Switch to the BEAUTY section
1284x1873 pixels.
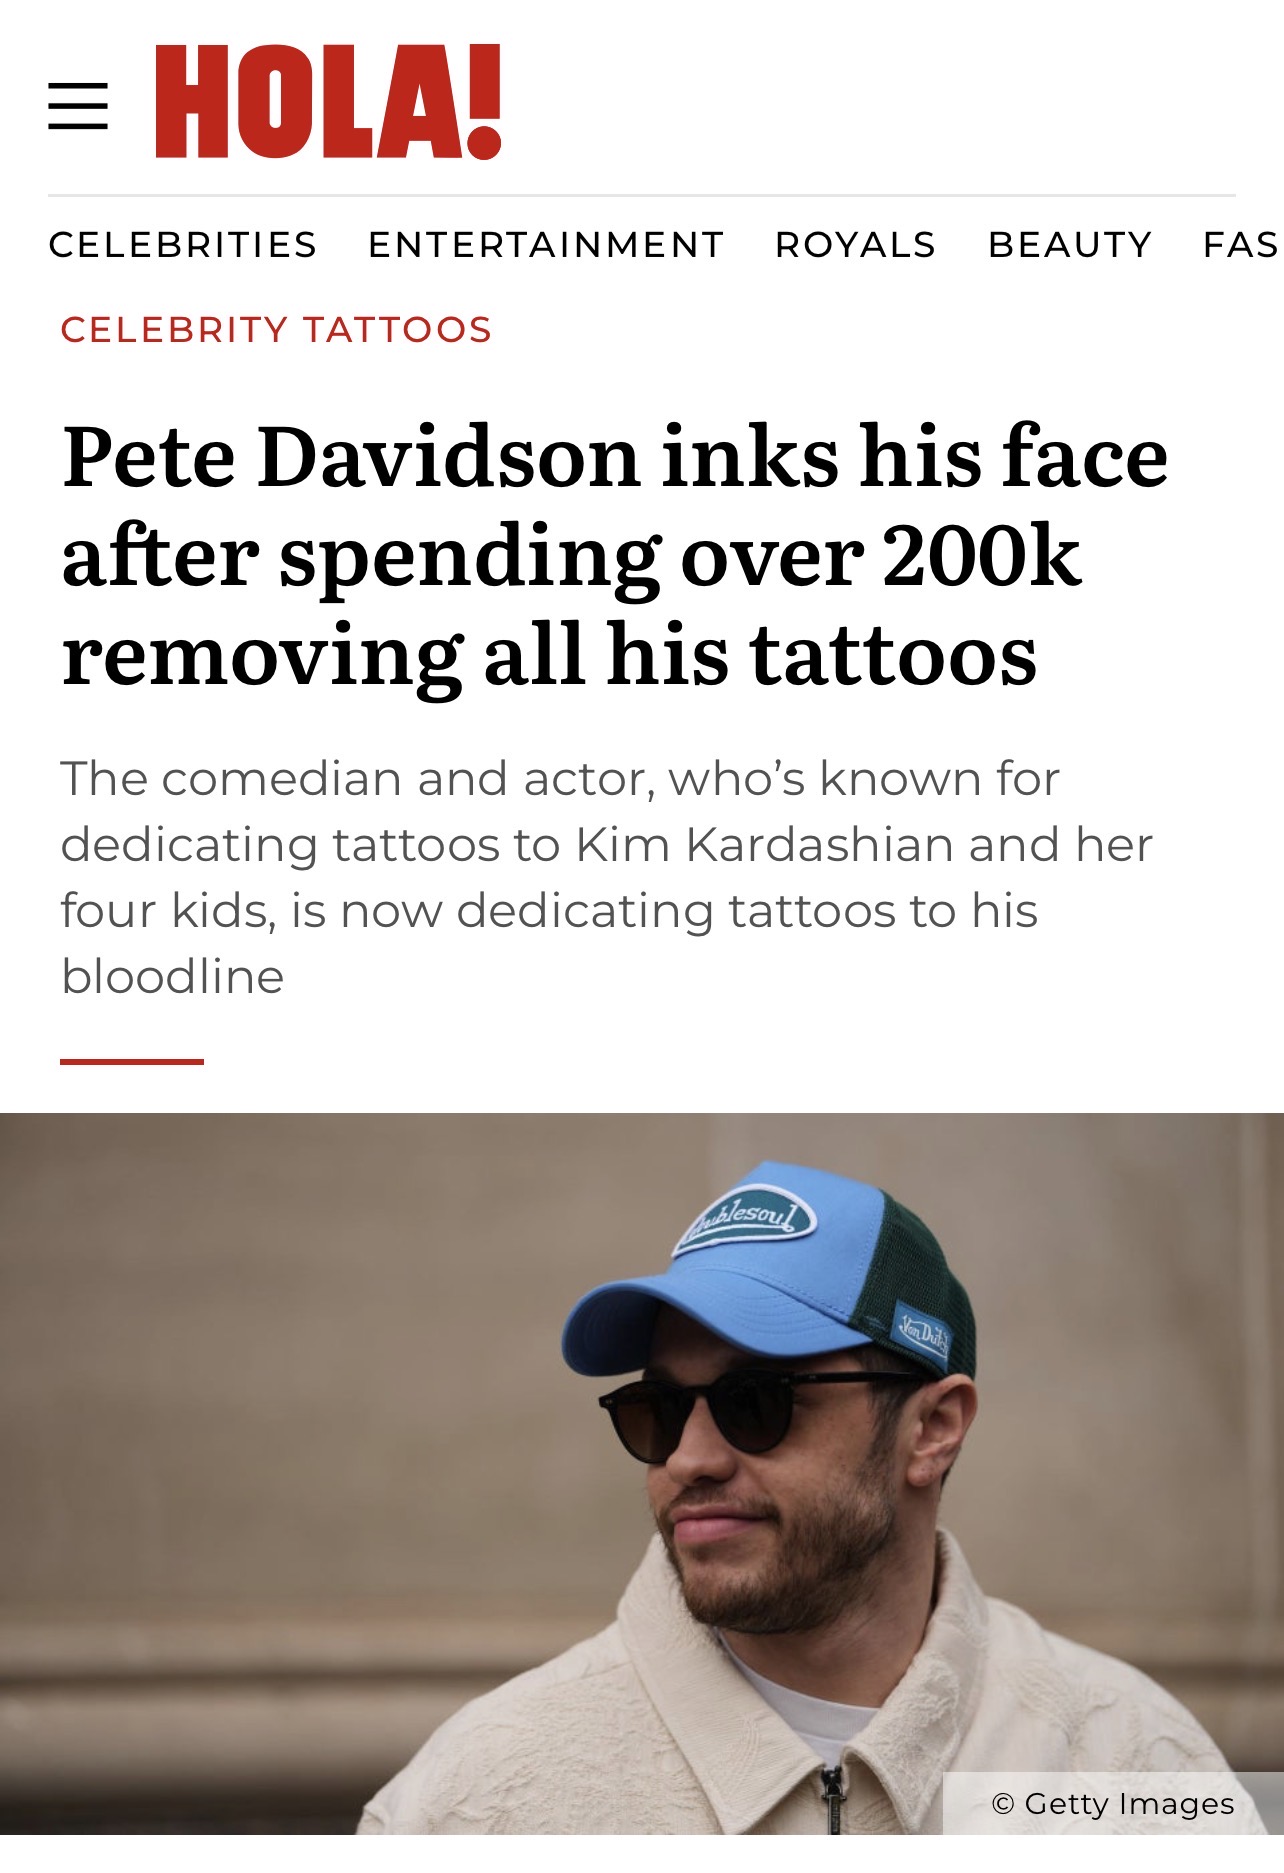coord(1070,245)
